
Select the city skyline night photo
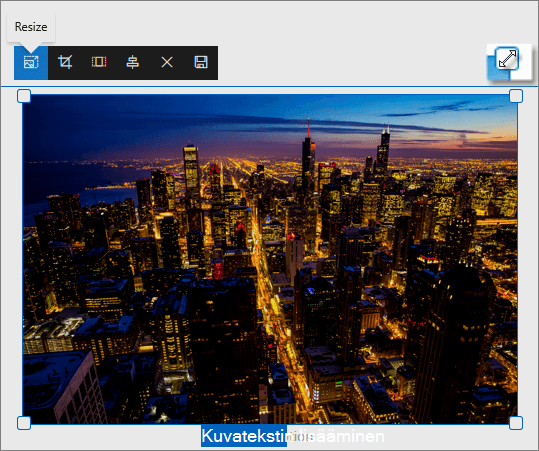(x=270, y=259)
